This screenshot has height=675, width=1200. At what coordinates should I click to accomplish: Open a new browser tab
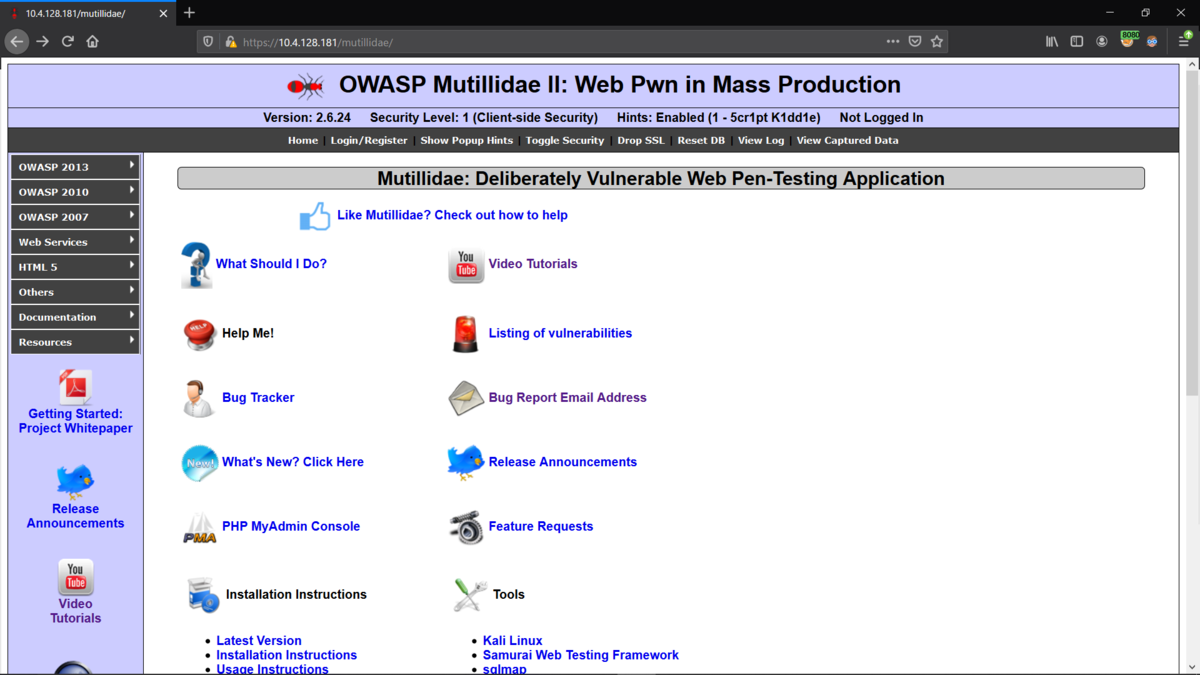(x=189, y=13)
